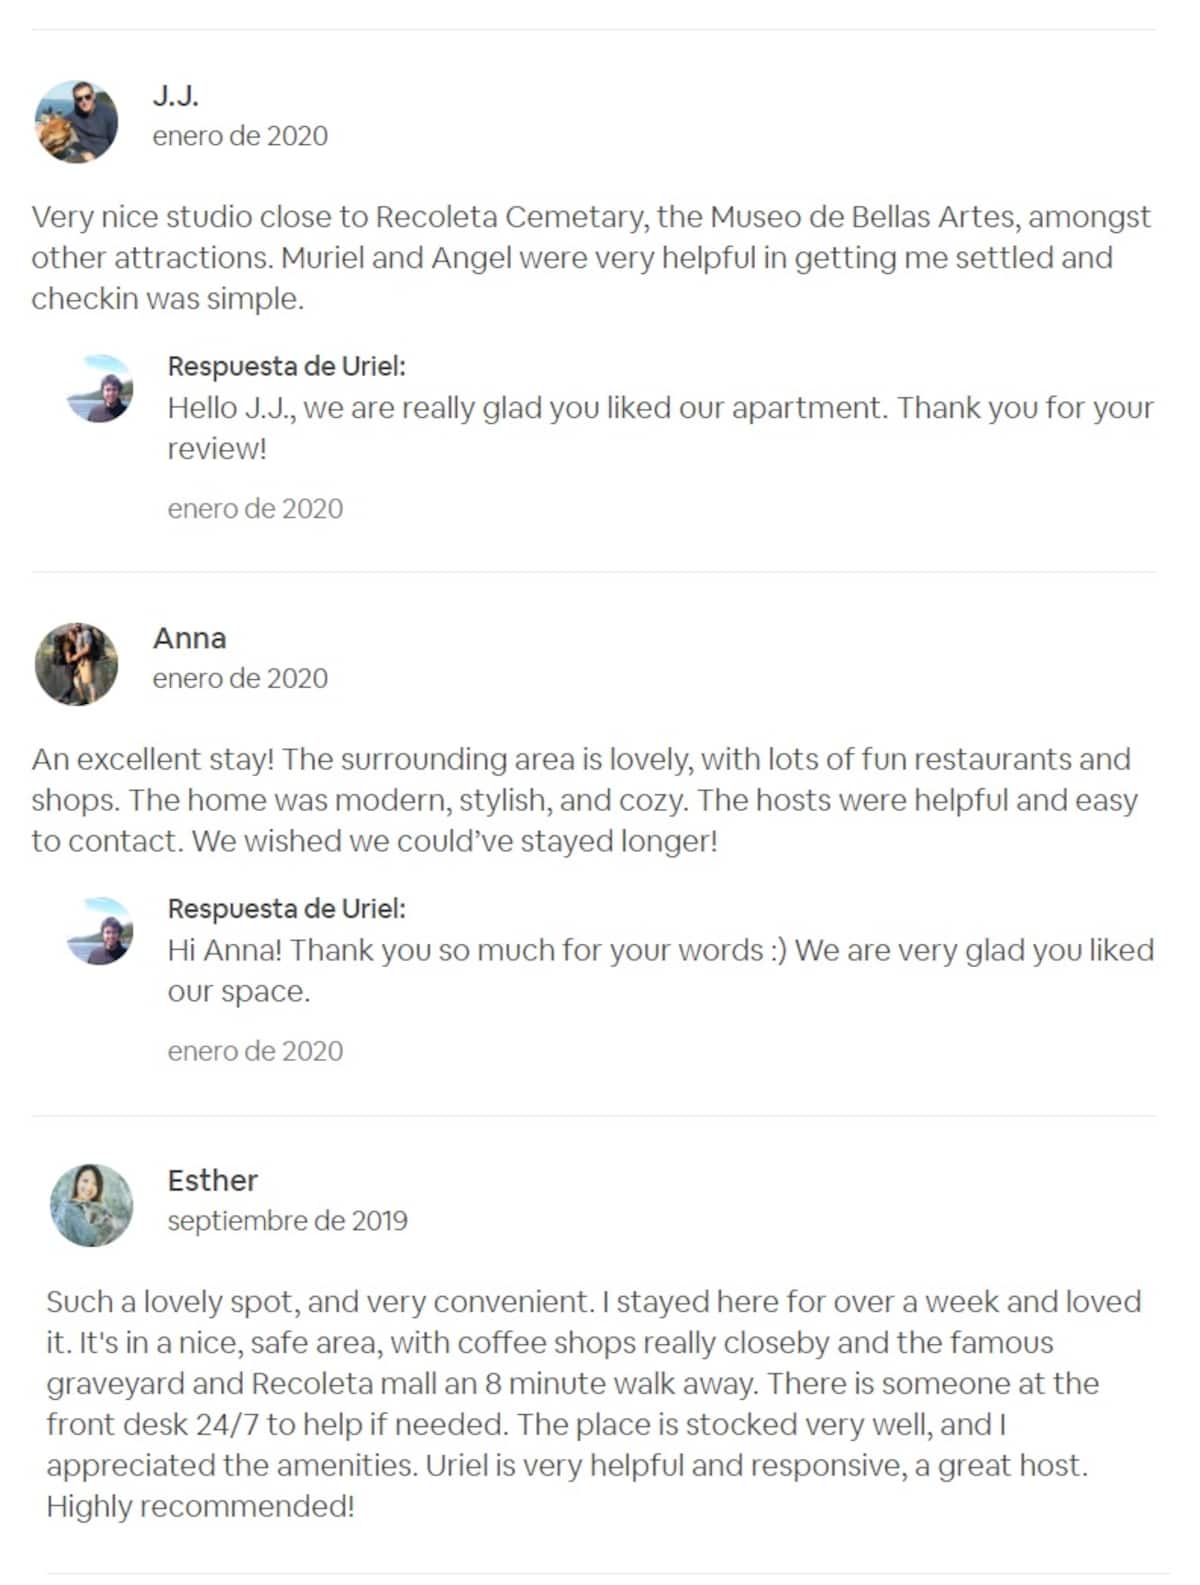Click Uriel's avatar in reply to J.J.

click(100, 388)
